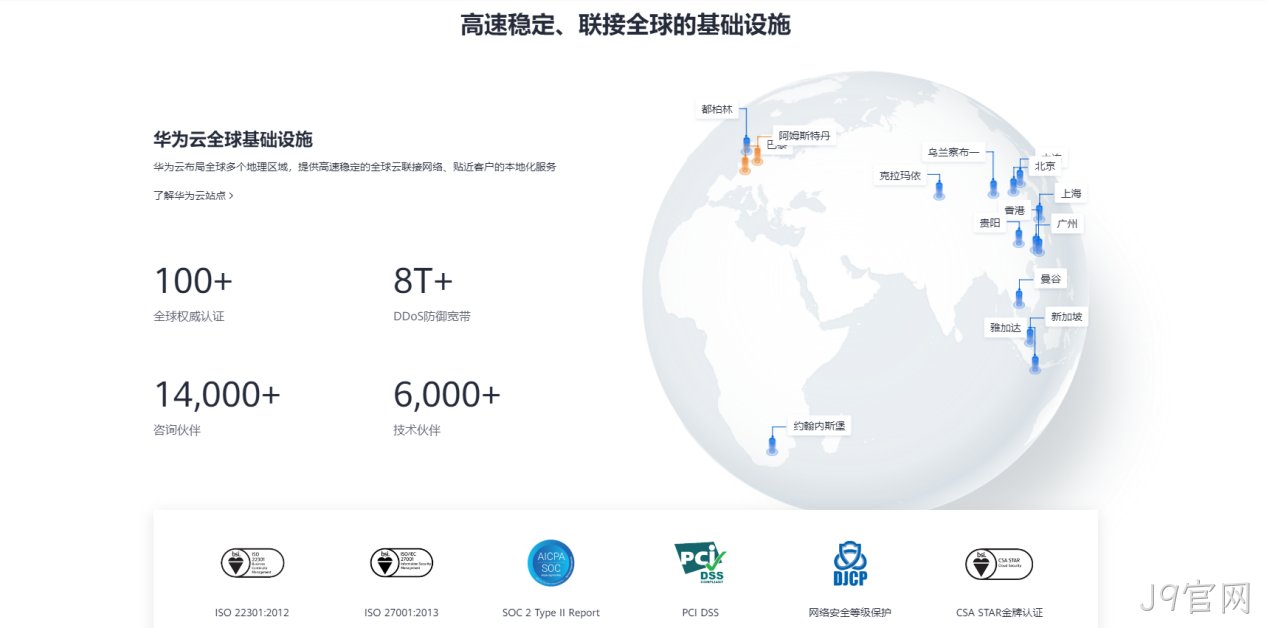Click the ISO 22301 BSI certification logo
The width and height of the screenshot is (1267, 628).
tap(252, 563)
